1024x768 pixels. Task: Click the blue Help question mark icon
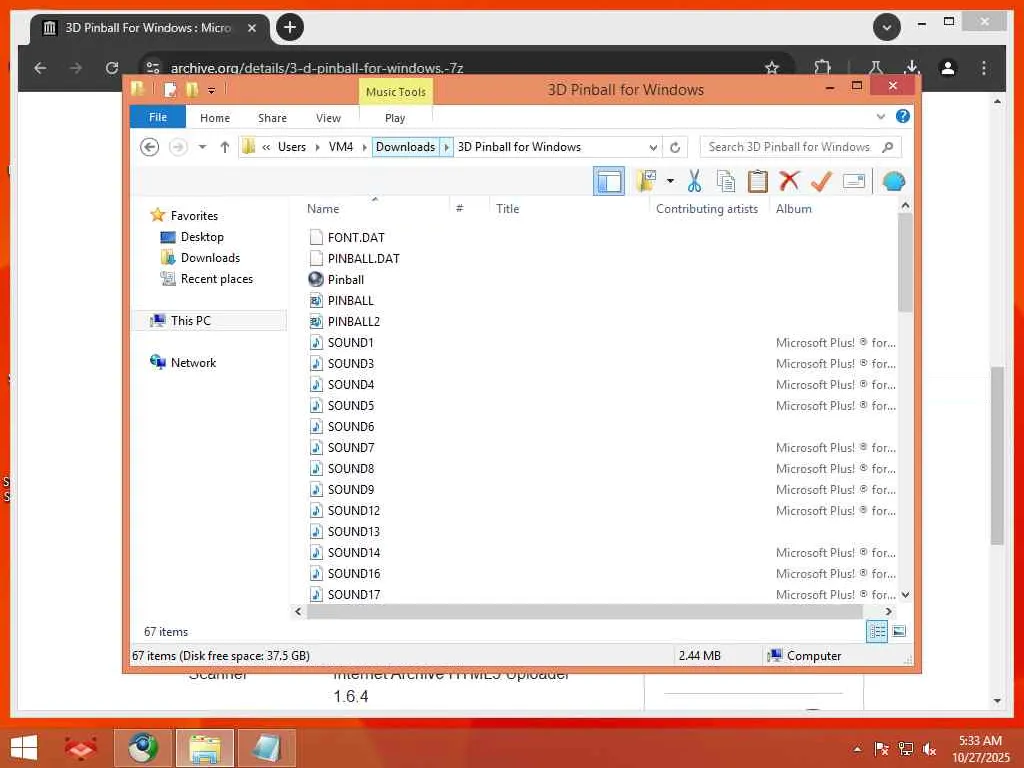tap(903, 116)
